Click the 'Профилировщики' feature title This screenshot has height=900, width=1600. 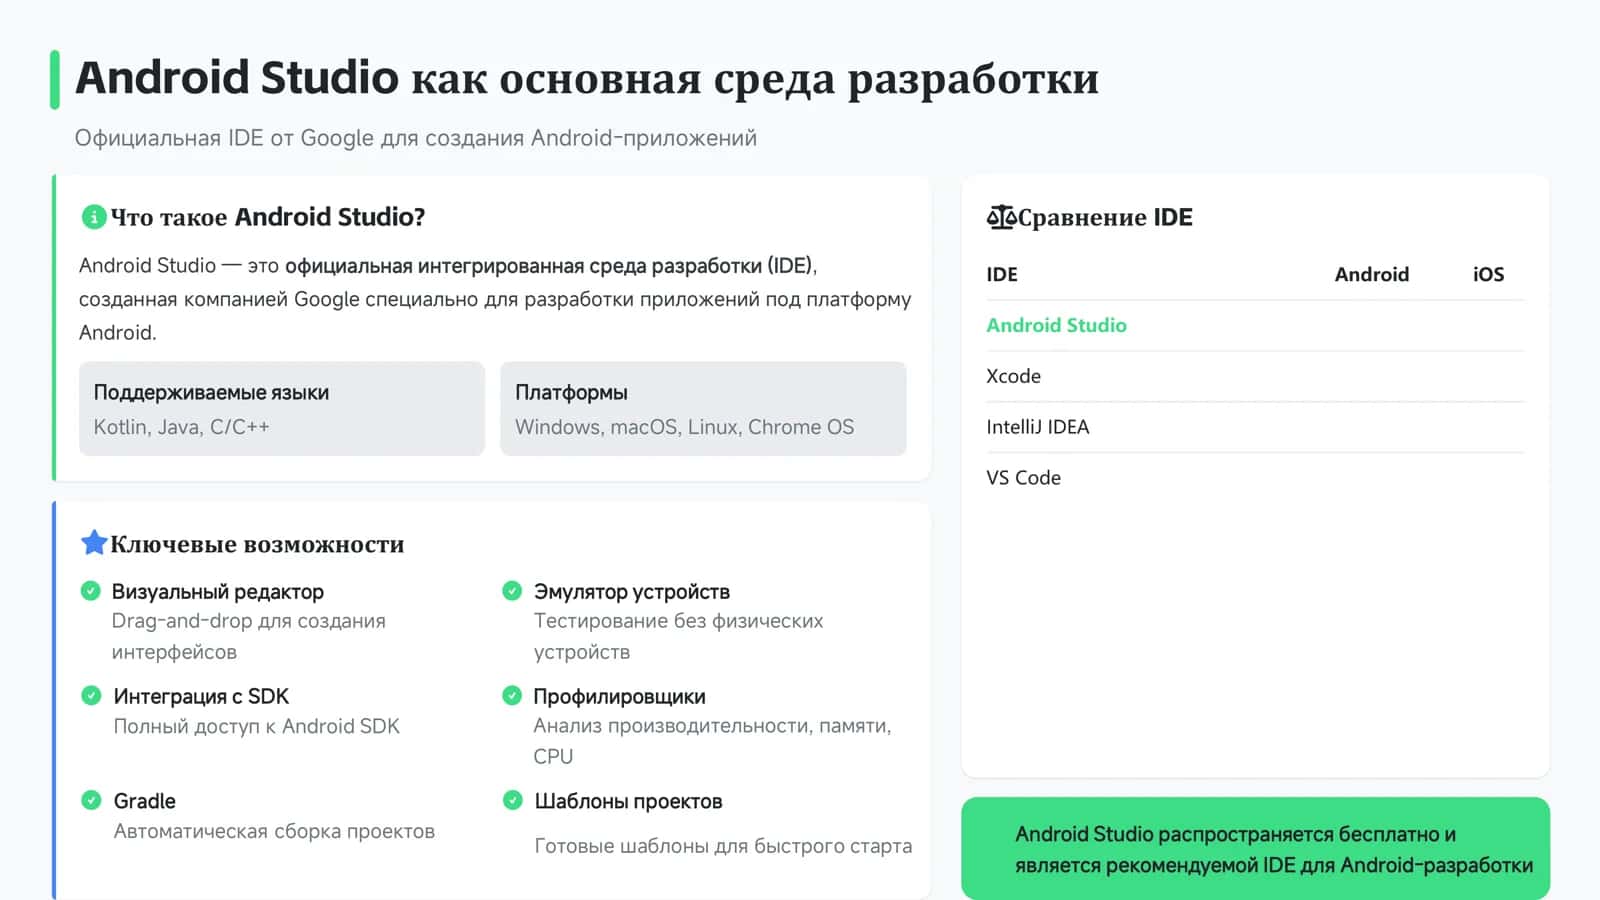(x=619, y=696)
